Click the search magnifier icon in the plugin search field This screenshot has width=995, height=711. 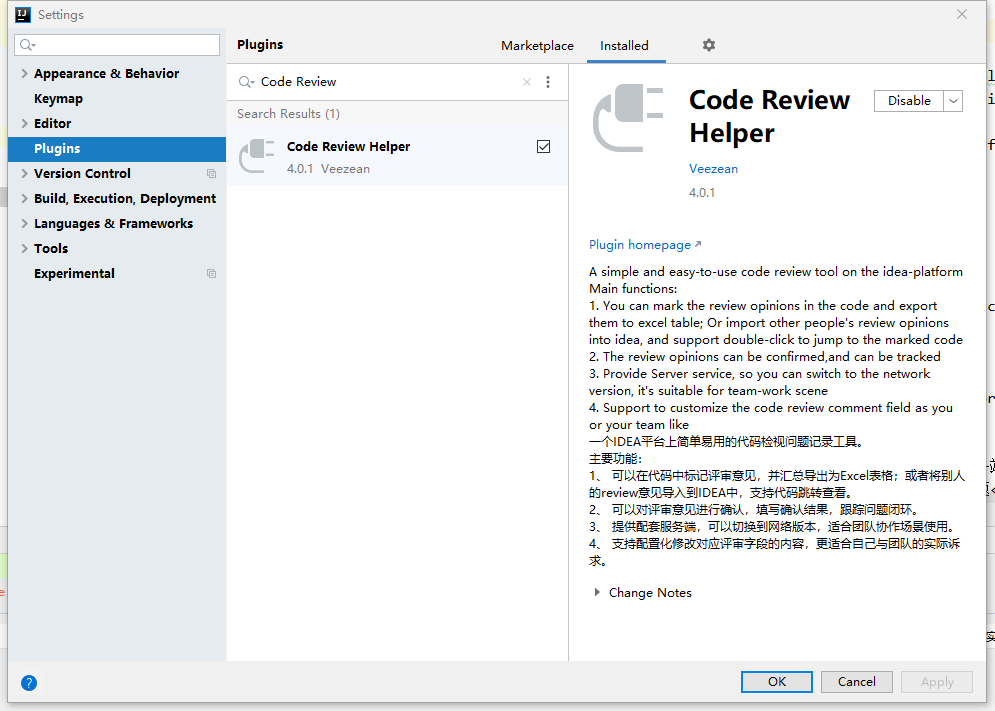click(246, 82)
